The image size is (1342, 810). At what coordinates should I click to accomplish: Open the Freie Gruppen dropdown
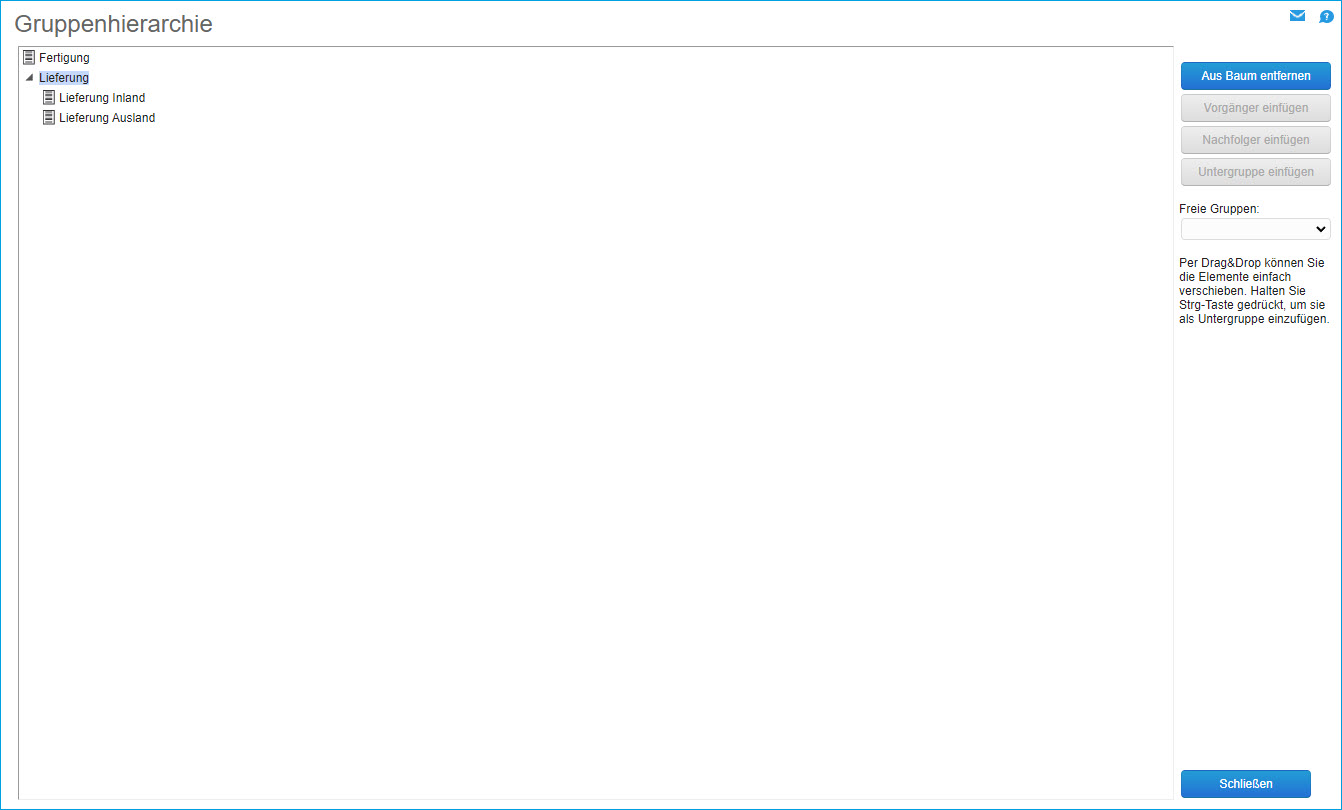[x=1255, y=229]
